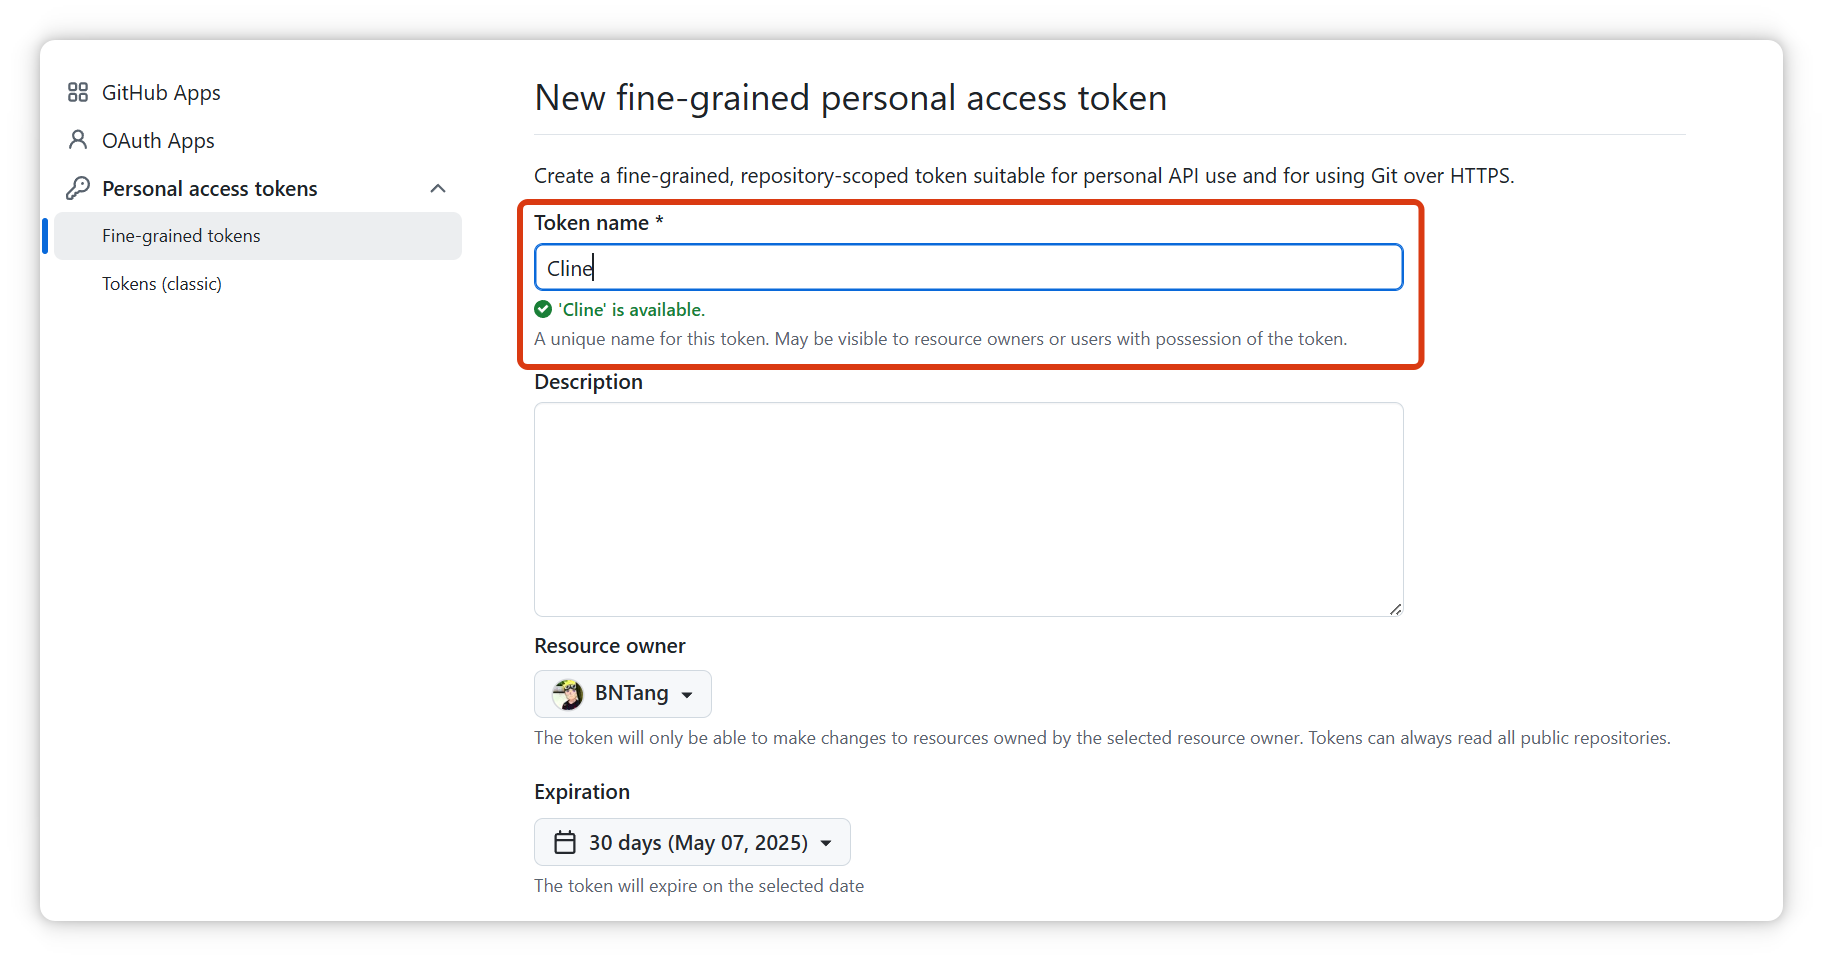This screenshot has height=961, width=1823.
Task: Click the BNTang avatar image
Action: pos(568,694)
